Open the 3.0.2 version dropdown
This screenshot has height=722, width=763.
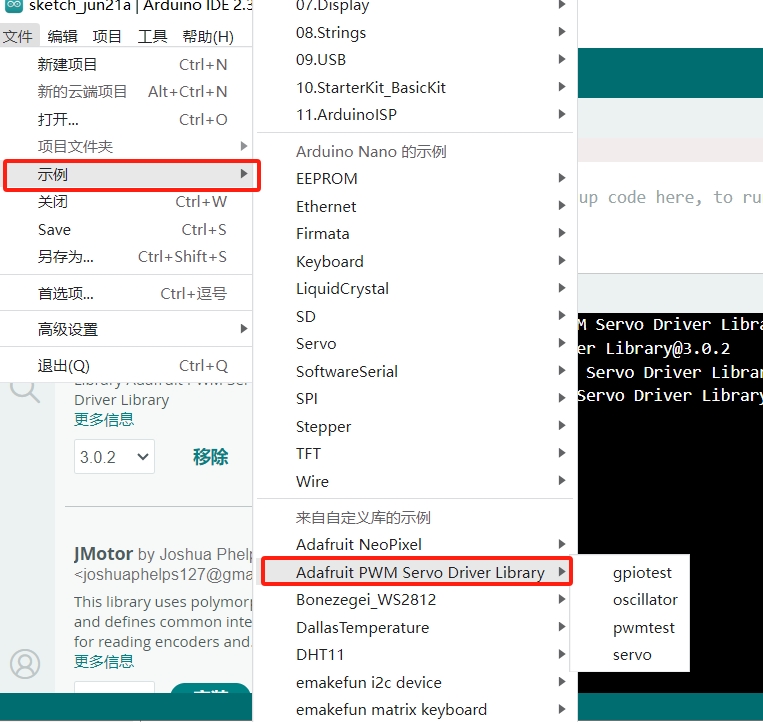tap(114, 457)
